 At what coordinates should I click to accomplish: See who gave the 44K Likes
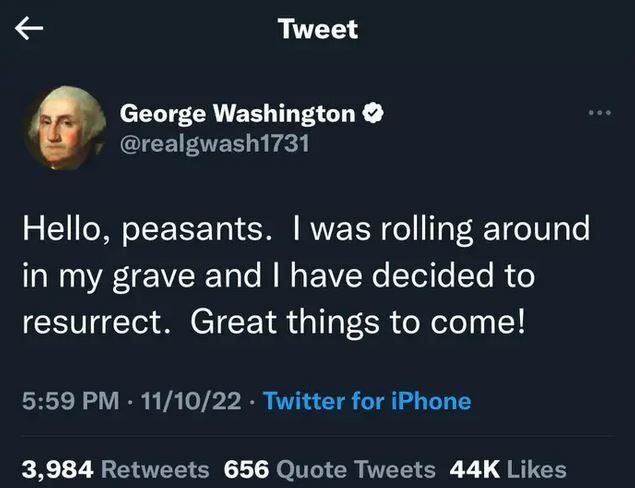click(507, 469)
